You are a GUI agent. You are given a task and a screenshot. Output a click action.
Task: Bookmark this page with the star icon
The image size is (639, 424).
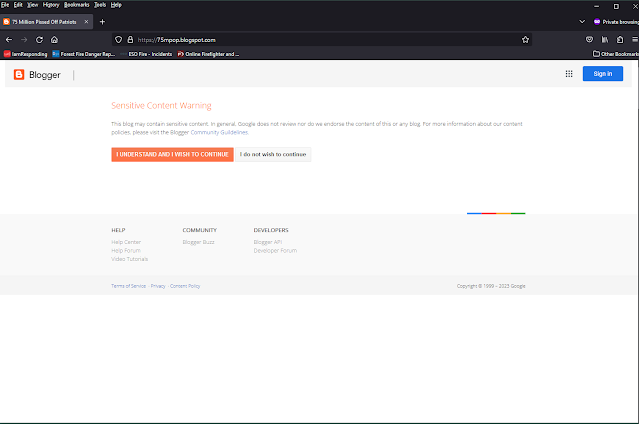[525, 40]
